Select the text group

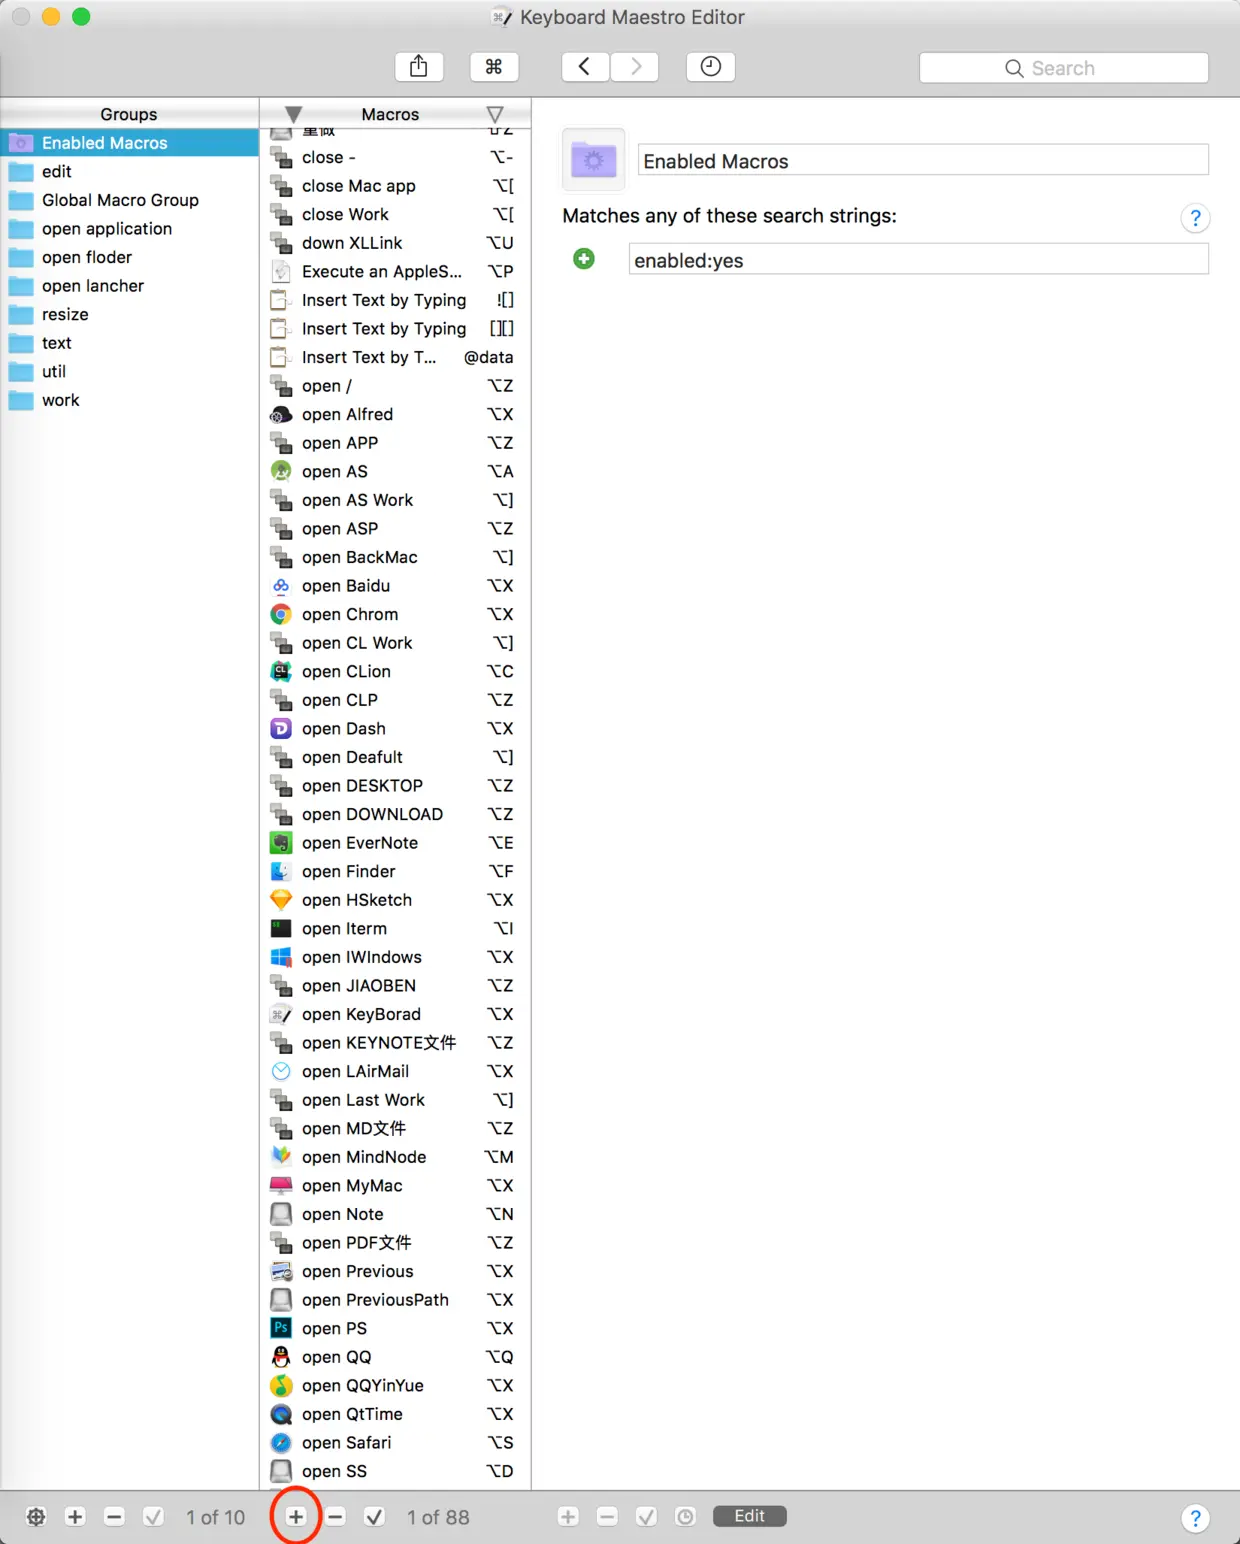pos(130,343)
